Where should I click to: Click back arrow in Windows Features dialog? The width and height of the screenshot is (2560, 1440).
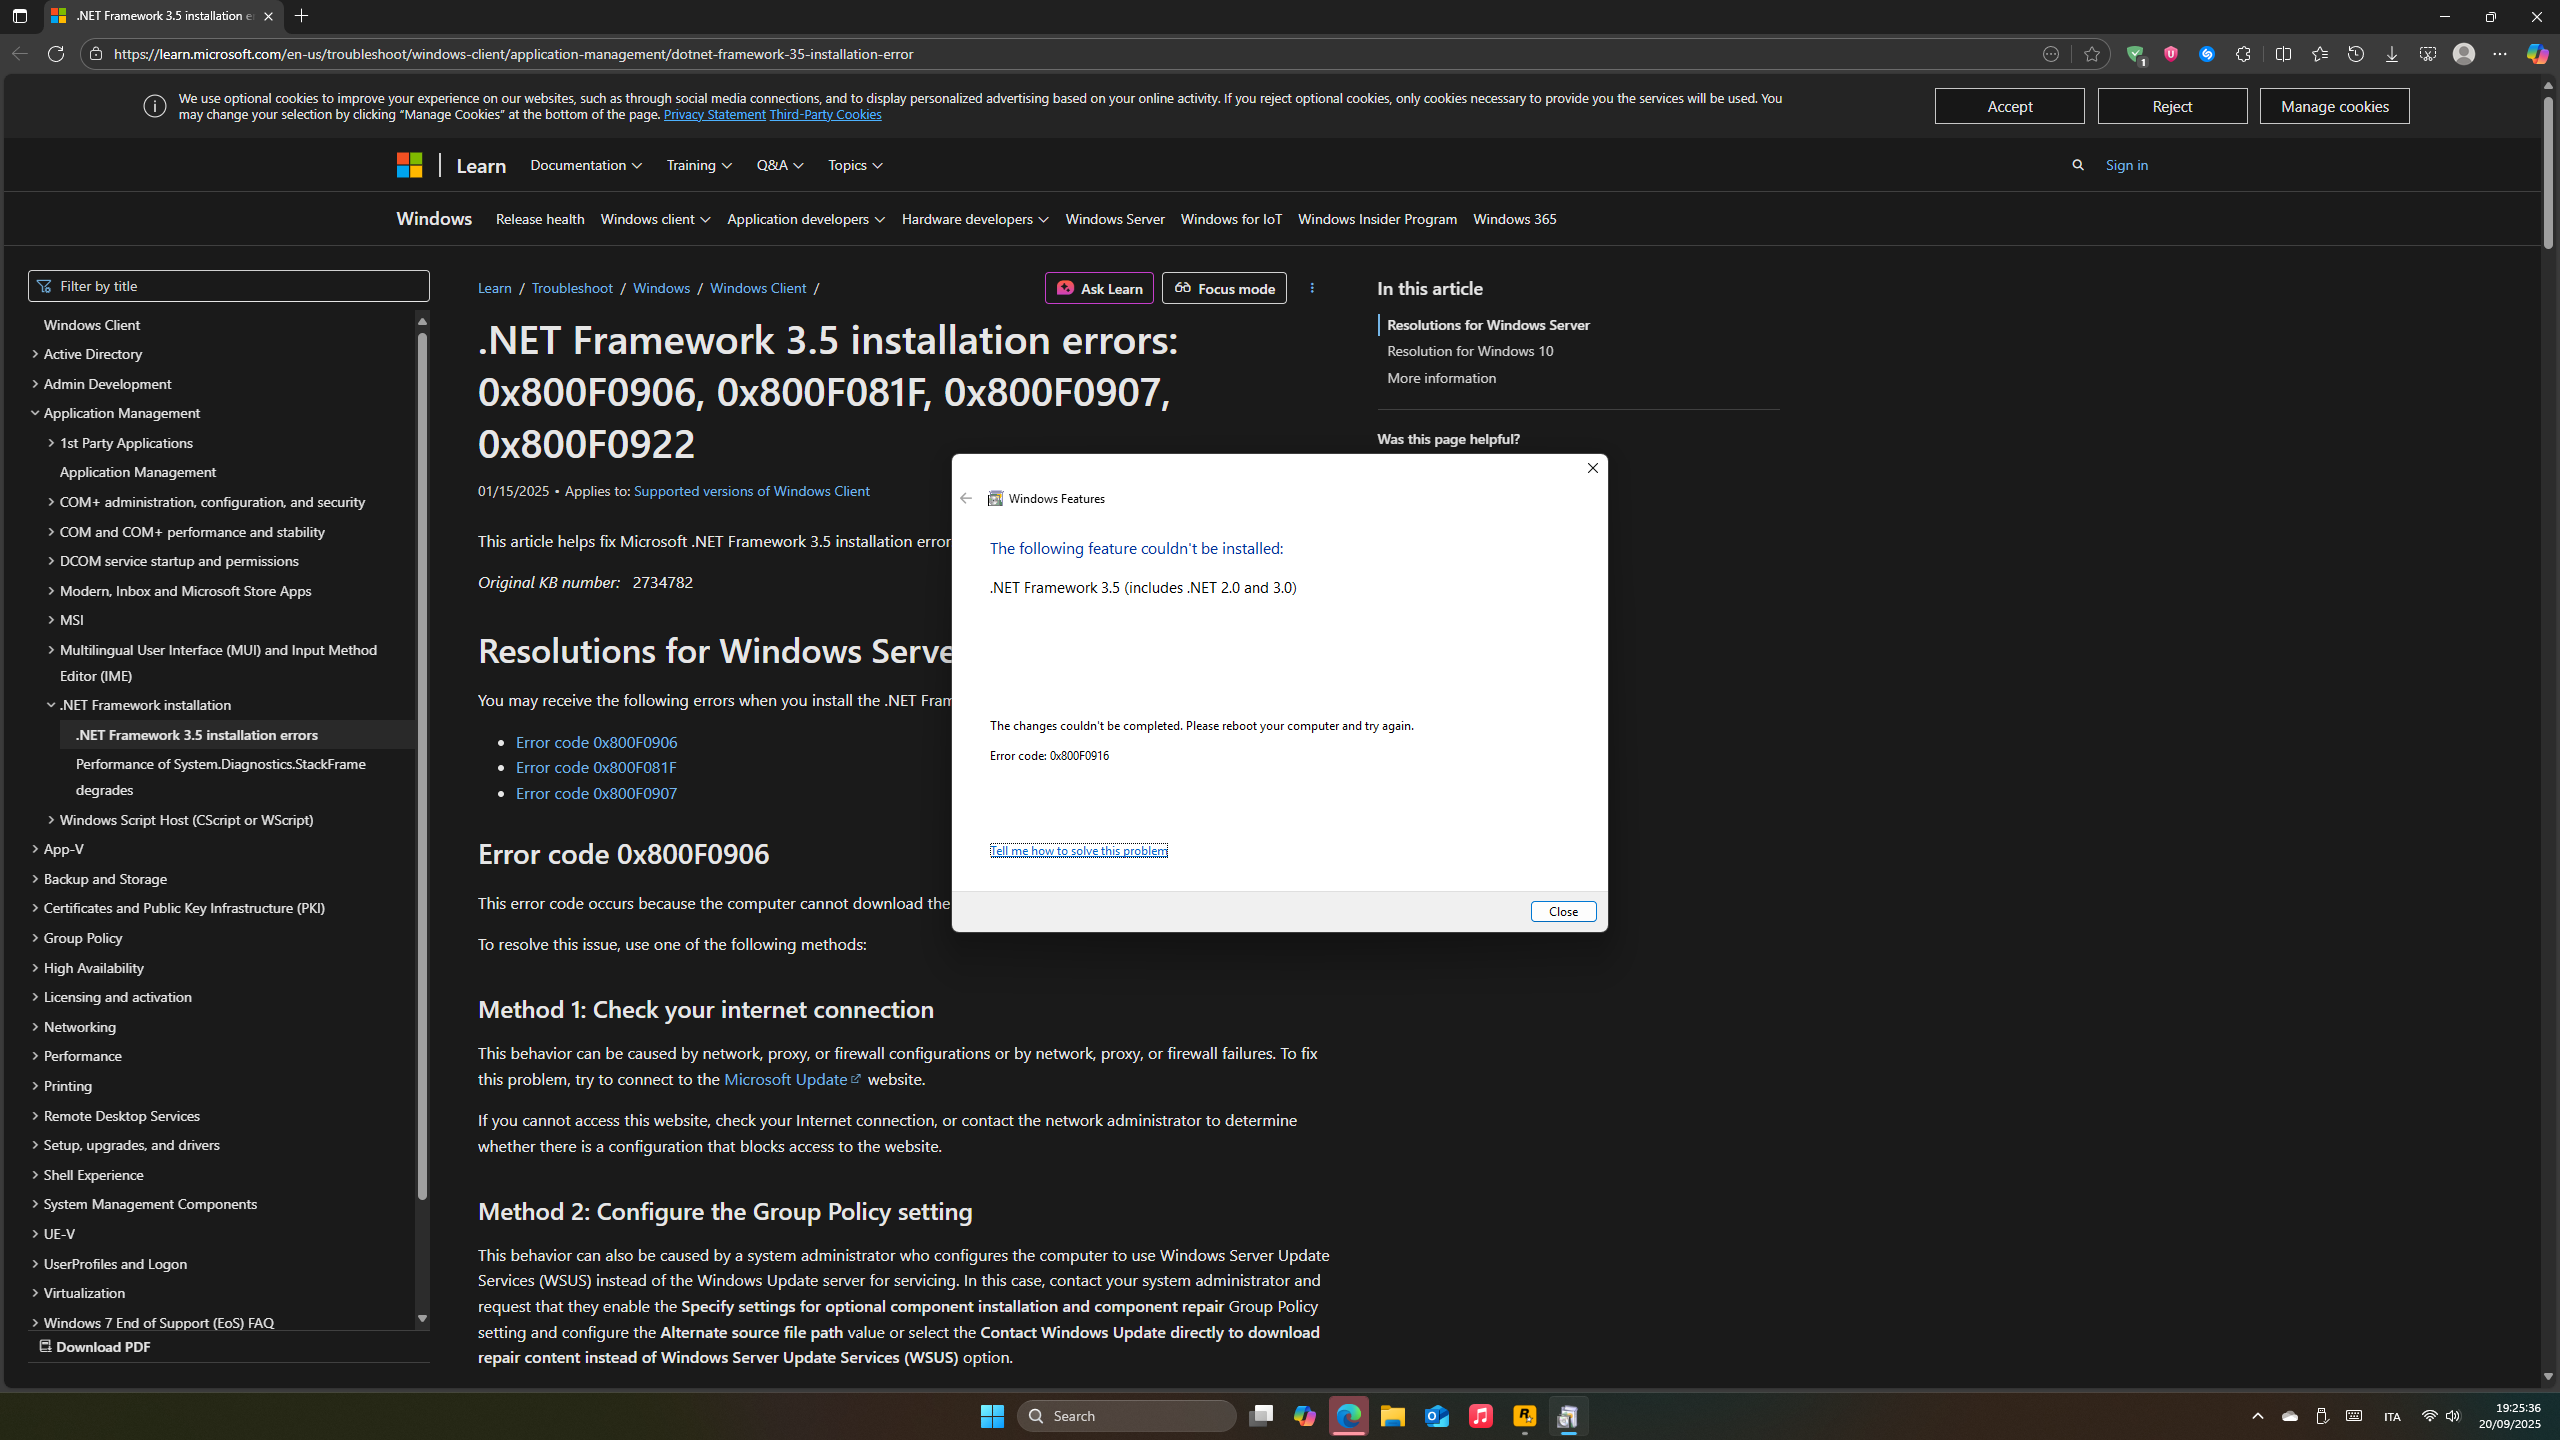(966, 498)
